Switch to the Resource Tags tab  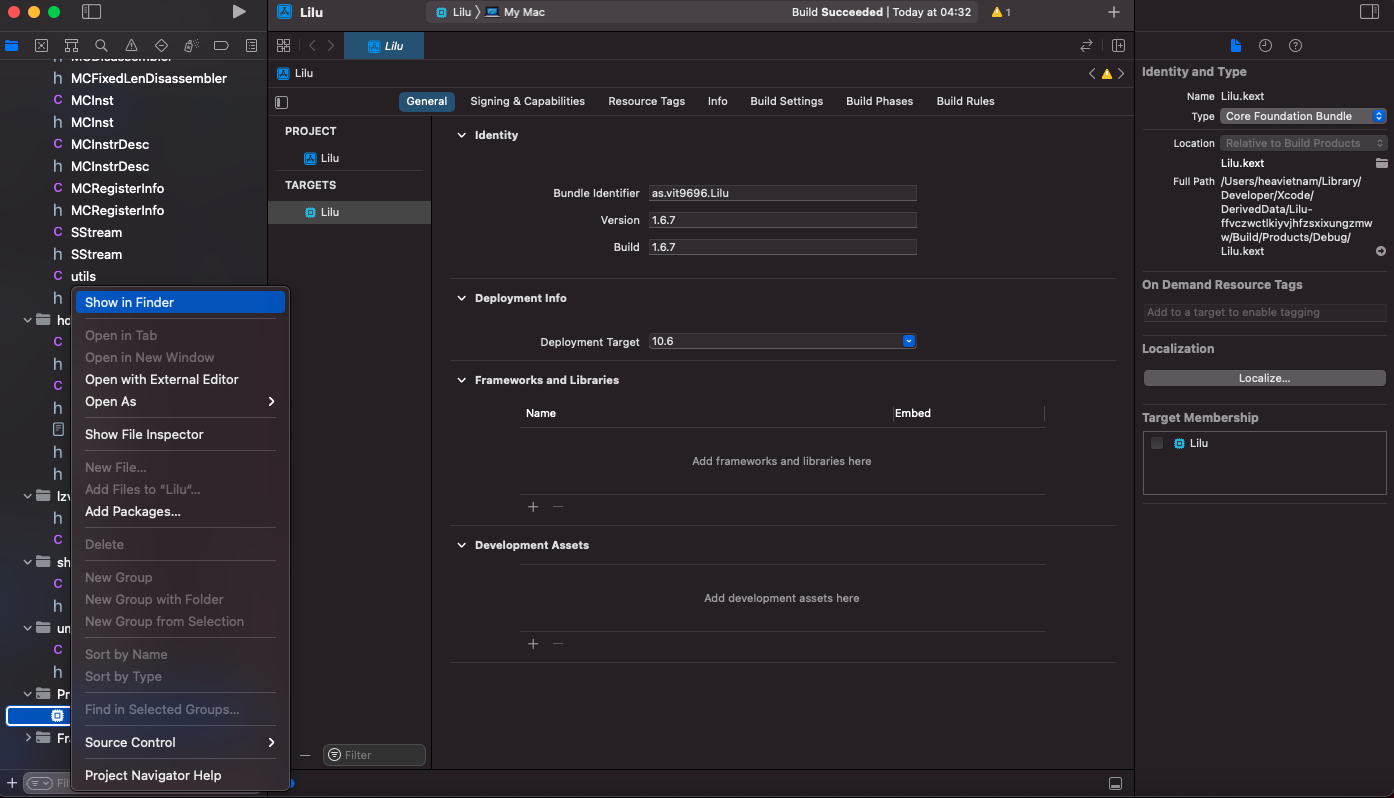[x=646, y=101]
